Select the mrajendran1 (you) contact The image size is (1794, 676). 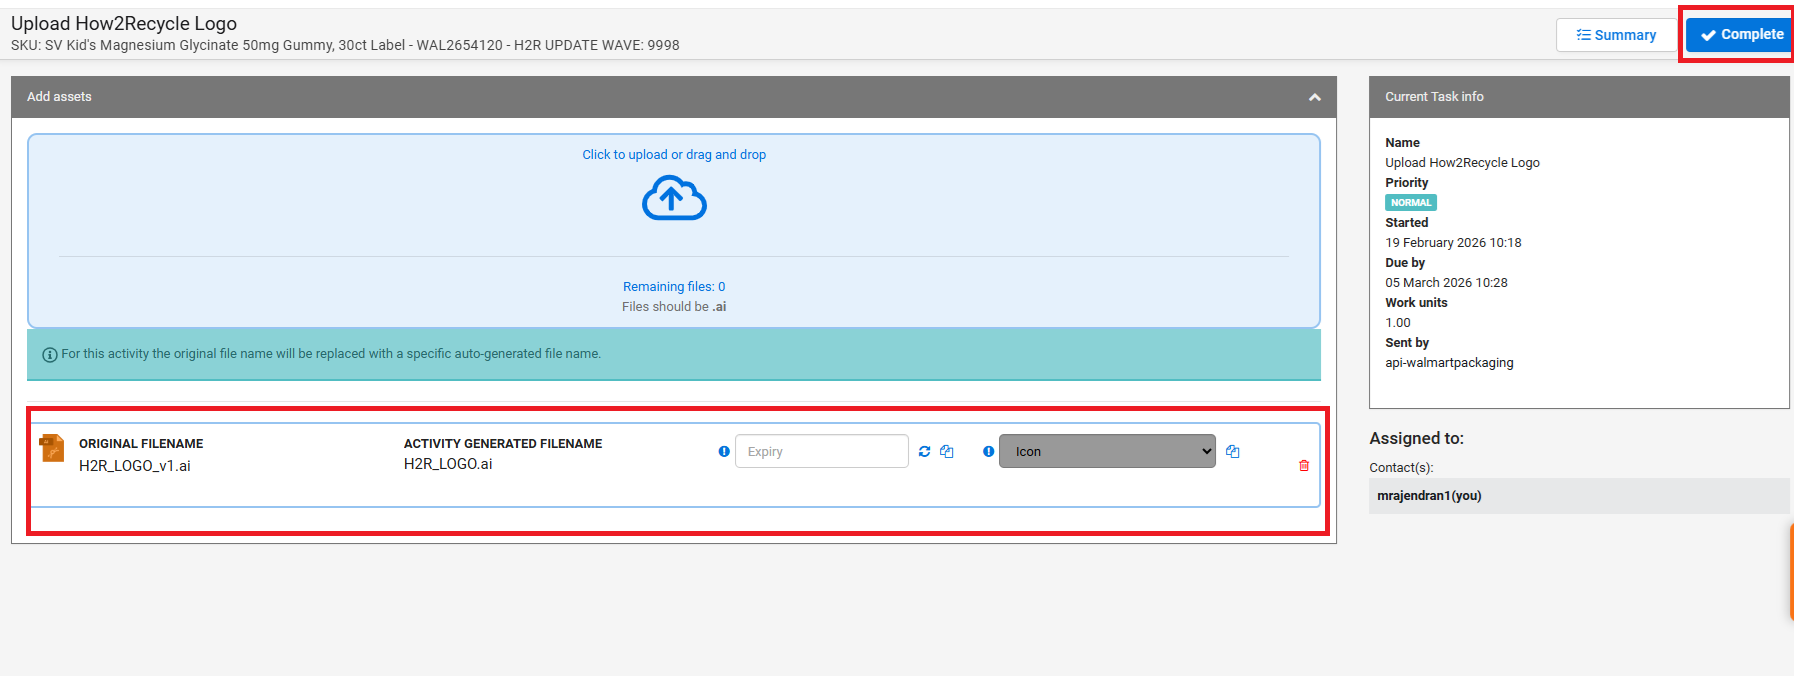[x=1429, y=496]
